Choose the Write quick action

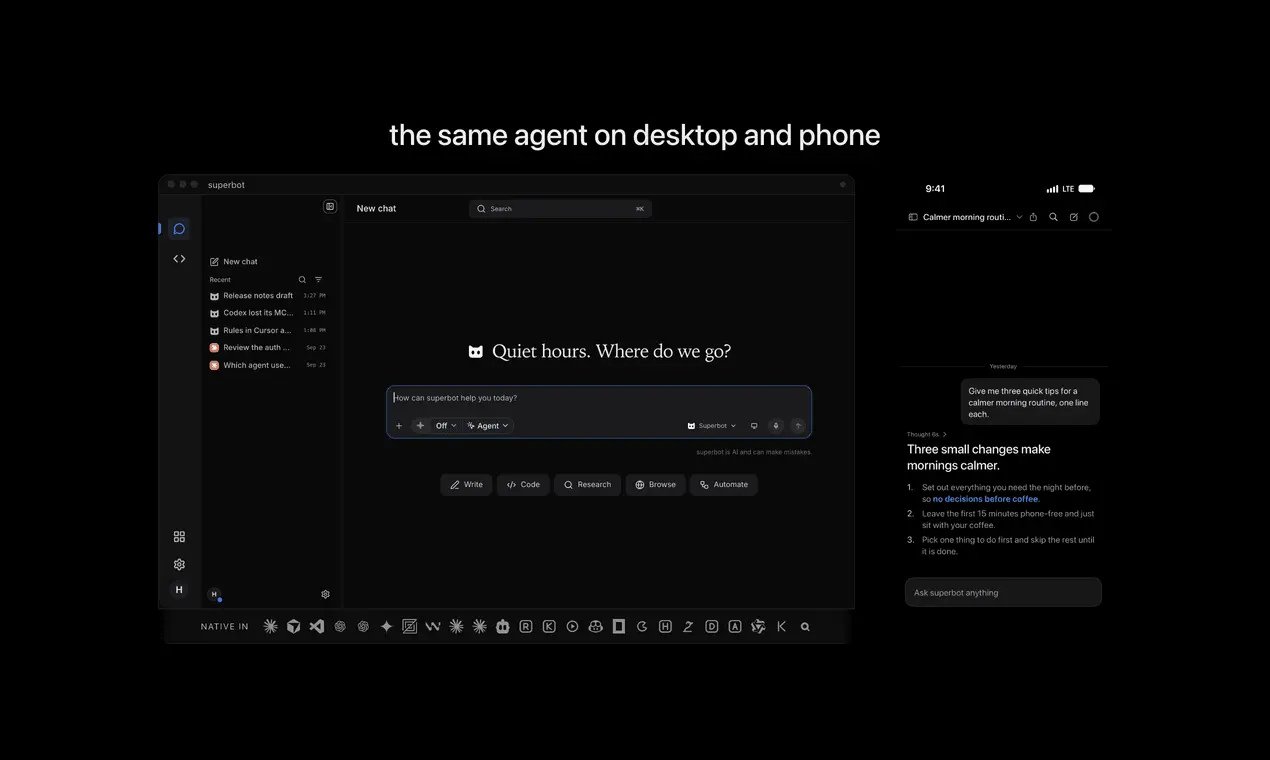point(466,485)
